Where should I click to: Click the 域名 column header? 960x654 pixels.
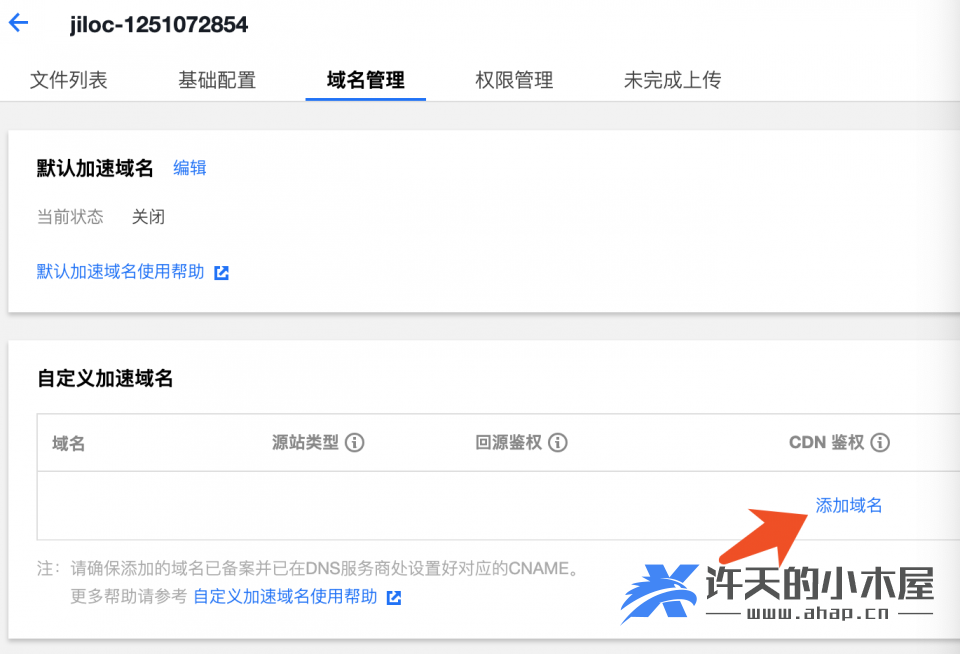[x=68, y=443]
